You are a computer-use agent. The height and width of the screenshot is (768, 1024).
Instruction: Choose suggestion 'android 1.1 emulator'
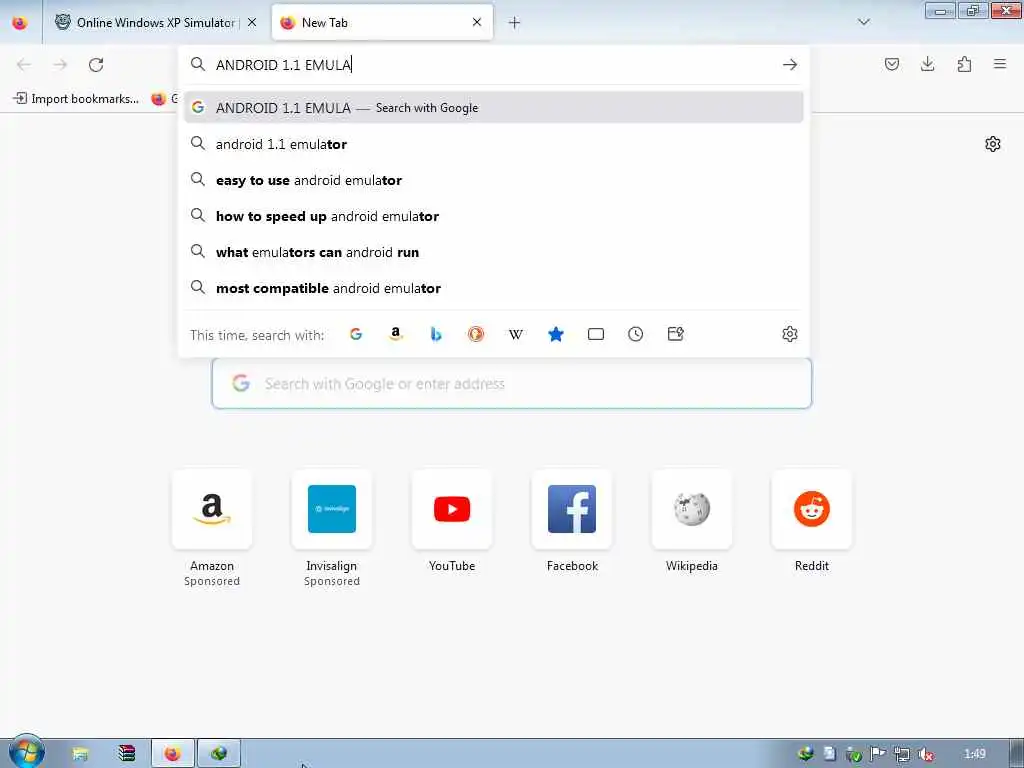tap(493, 144)
